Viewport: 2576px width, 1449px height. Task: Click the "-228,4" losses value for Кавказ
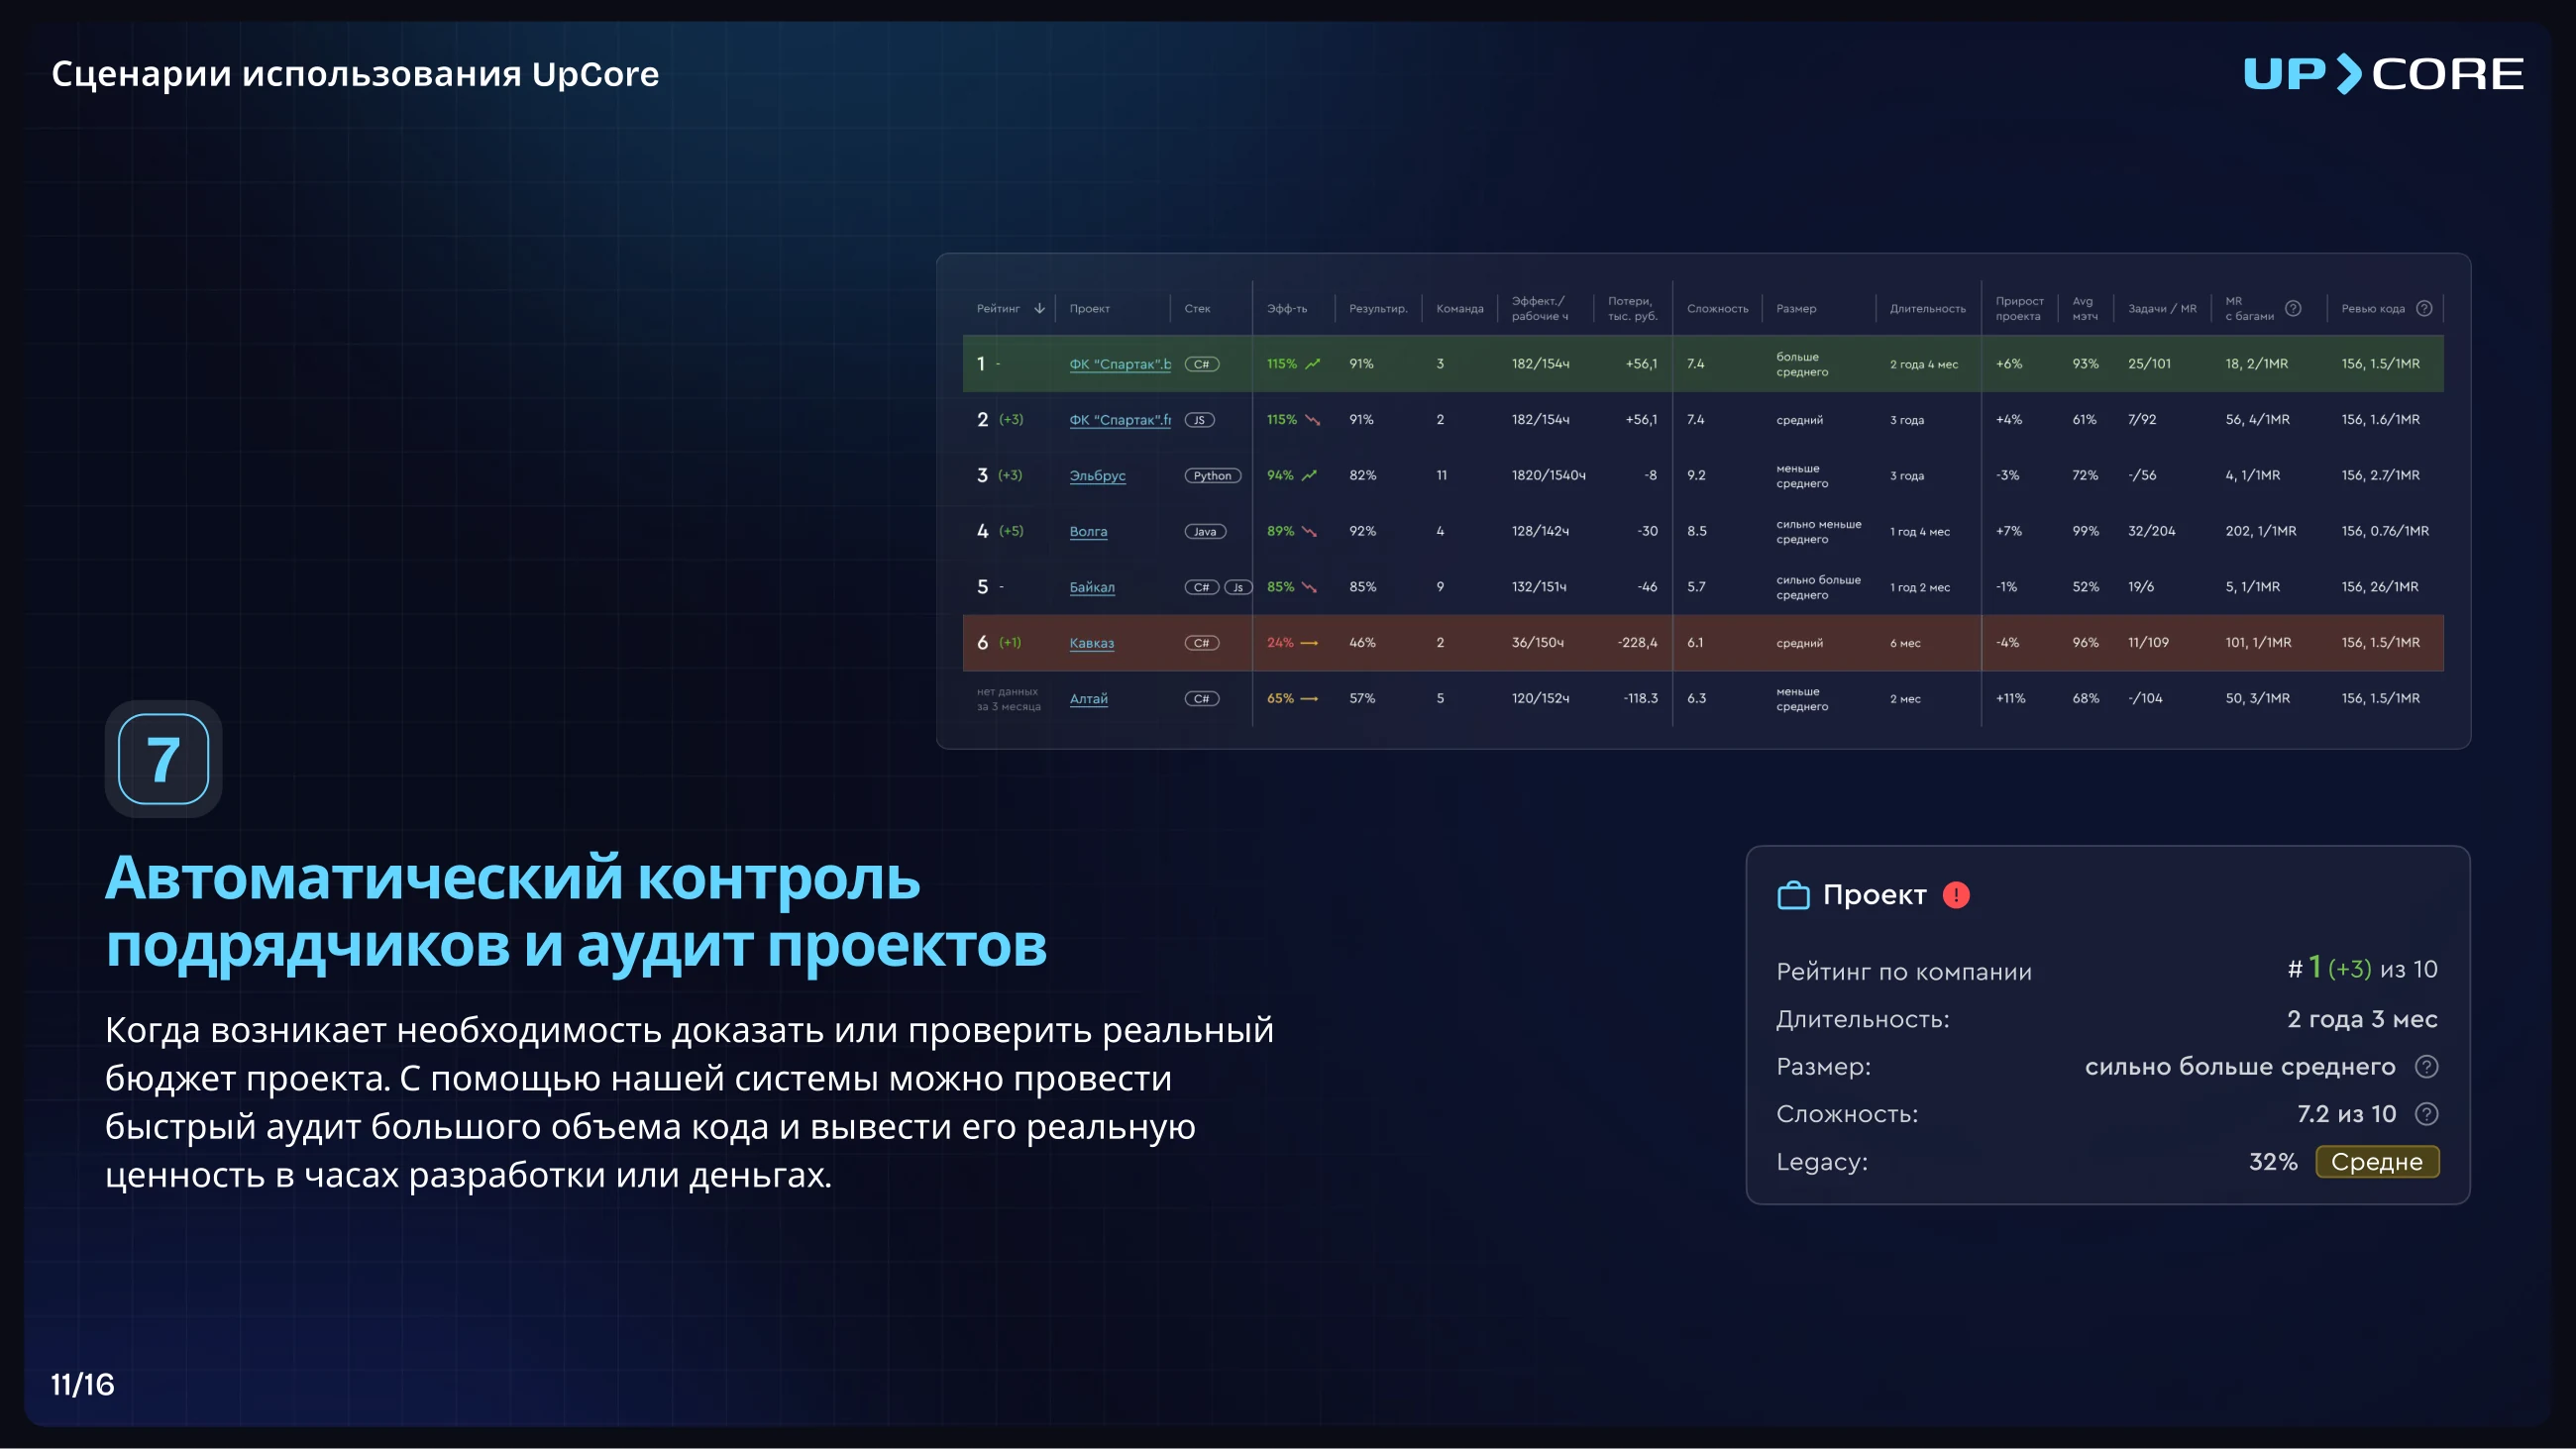tap(1637, 643)
